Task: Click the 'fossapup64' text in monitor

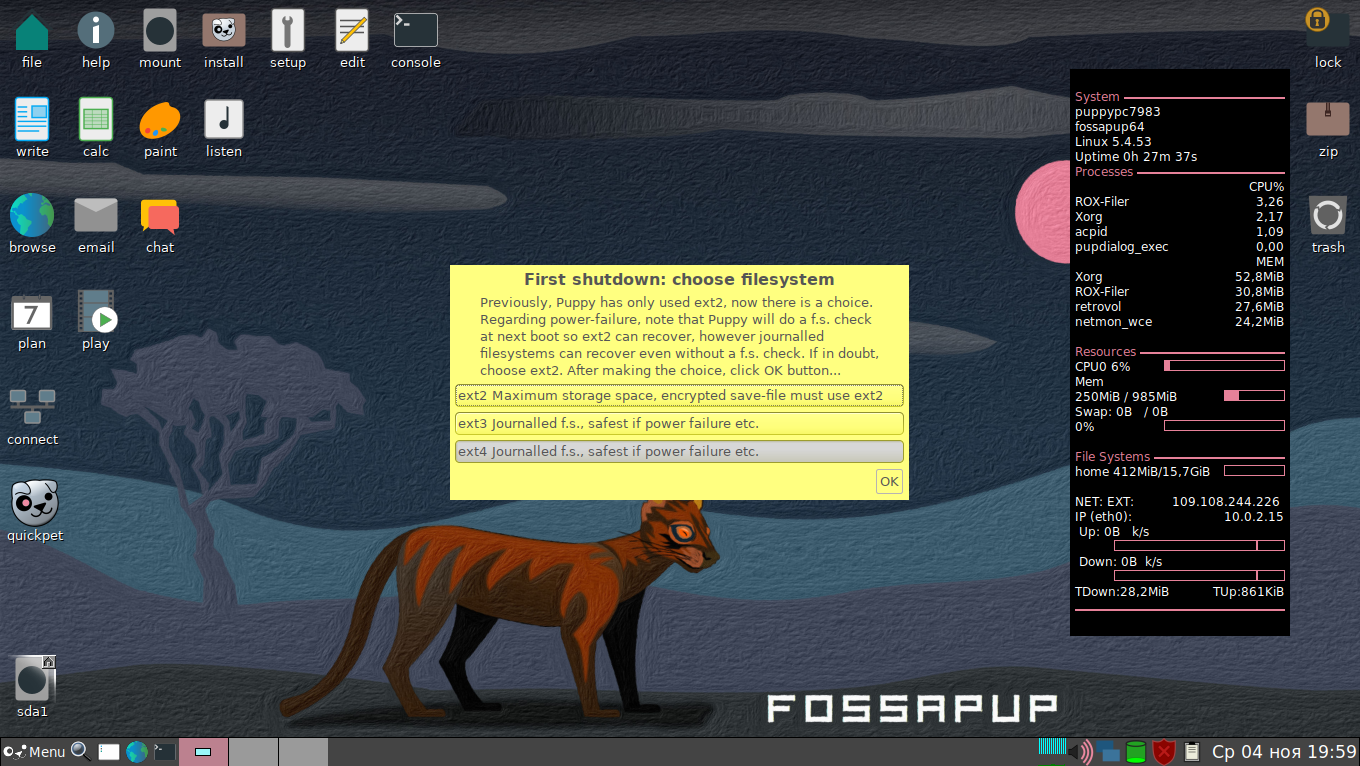Action: click(1110, 127)
